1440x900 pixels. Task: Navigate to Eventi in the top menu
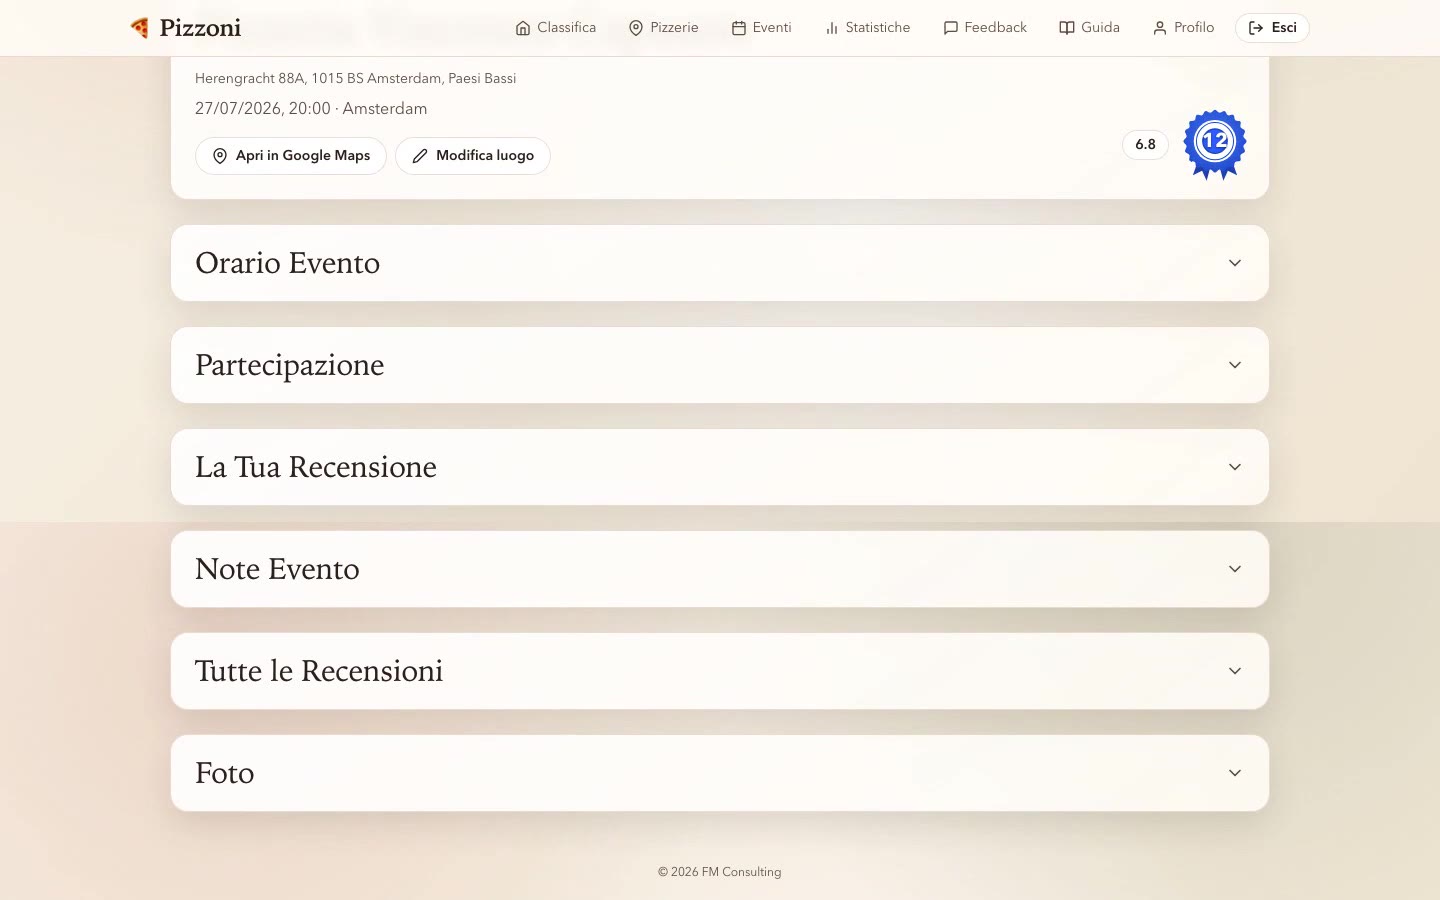tap(762, 28)
